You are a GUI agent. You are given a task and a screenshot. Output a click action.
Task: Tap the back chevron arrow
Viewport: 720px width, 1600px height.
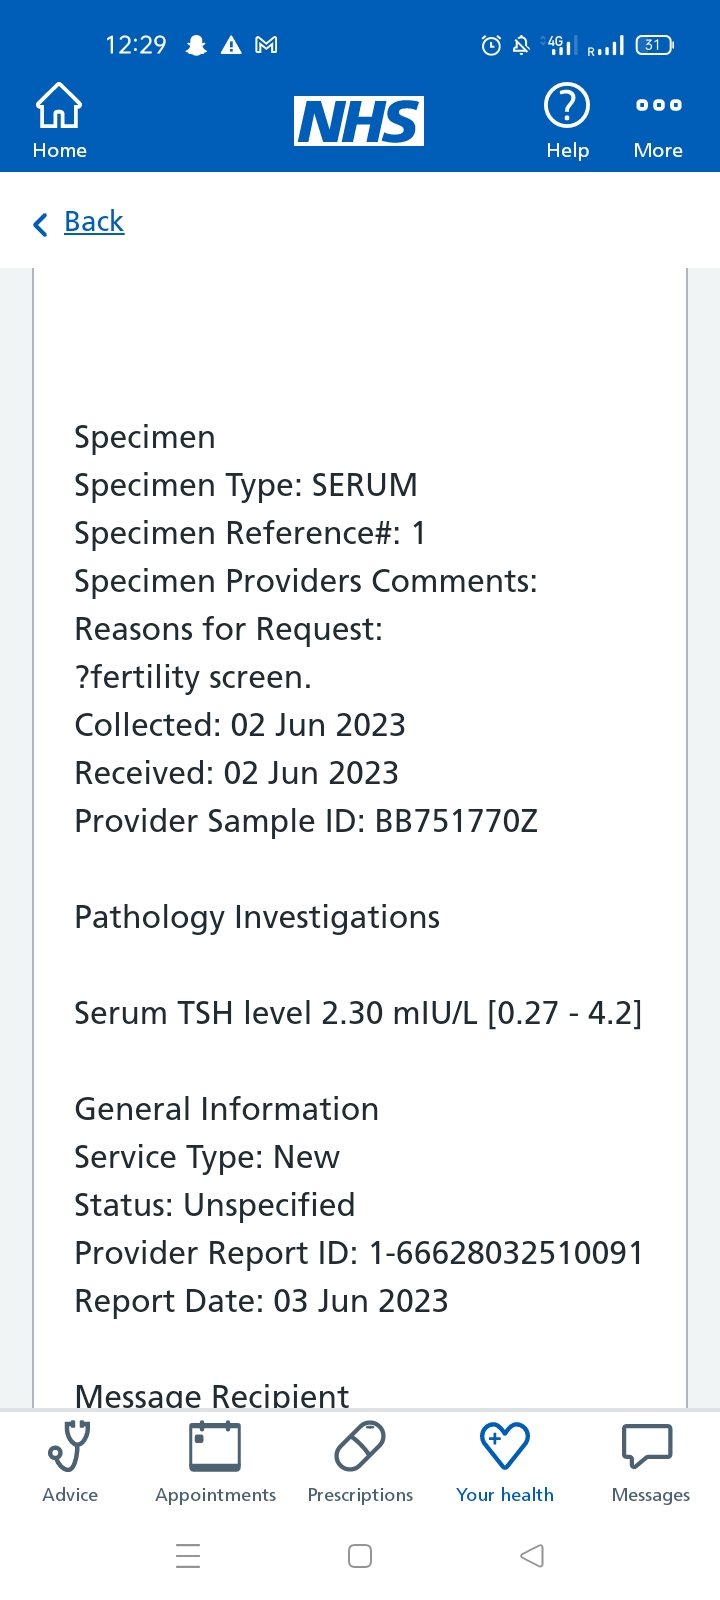(x=40, y=224)
